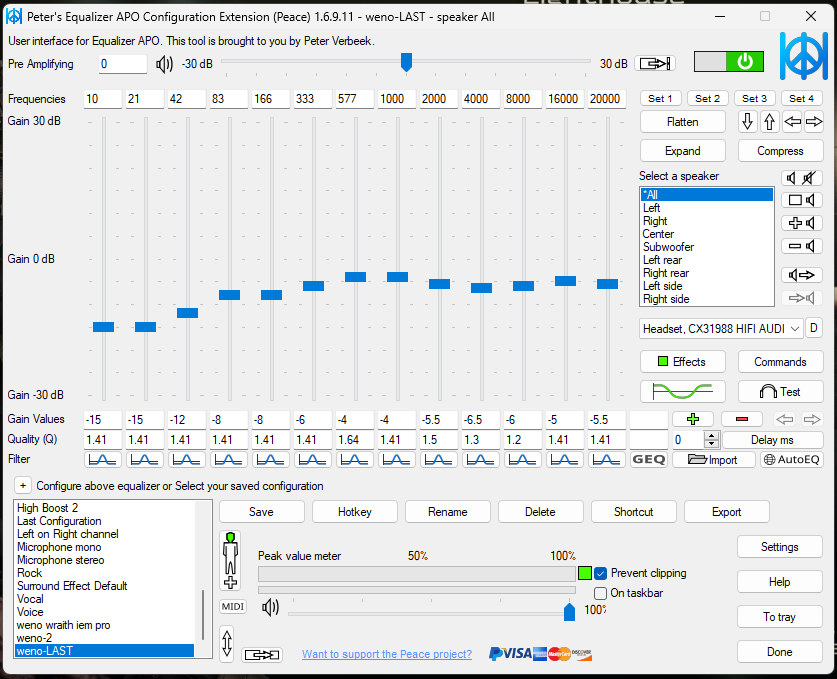The width and height of the screenshot is (837, 679).
Task: Click the Flatten button
Action: pyautogui.click(x=682, y=122)
